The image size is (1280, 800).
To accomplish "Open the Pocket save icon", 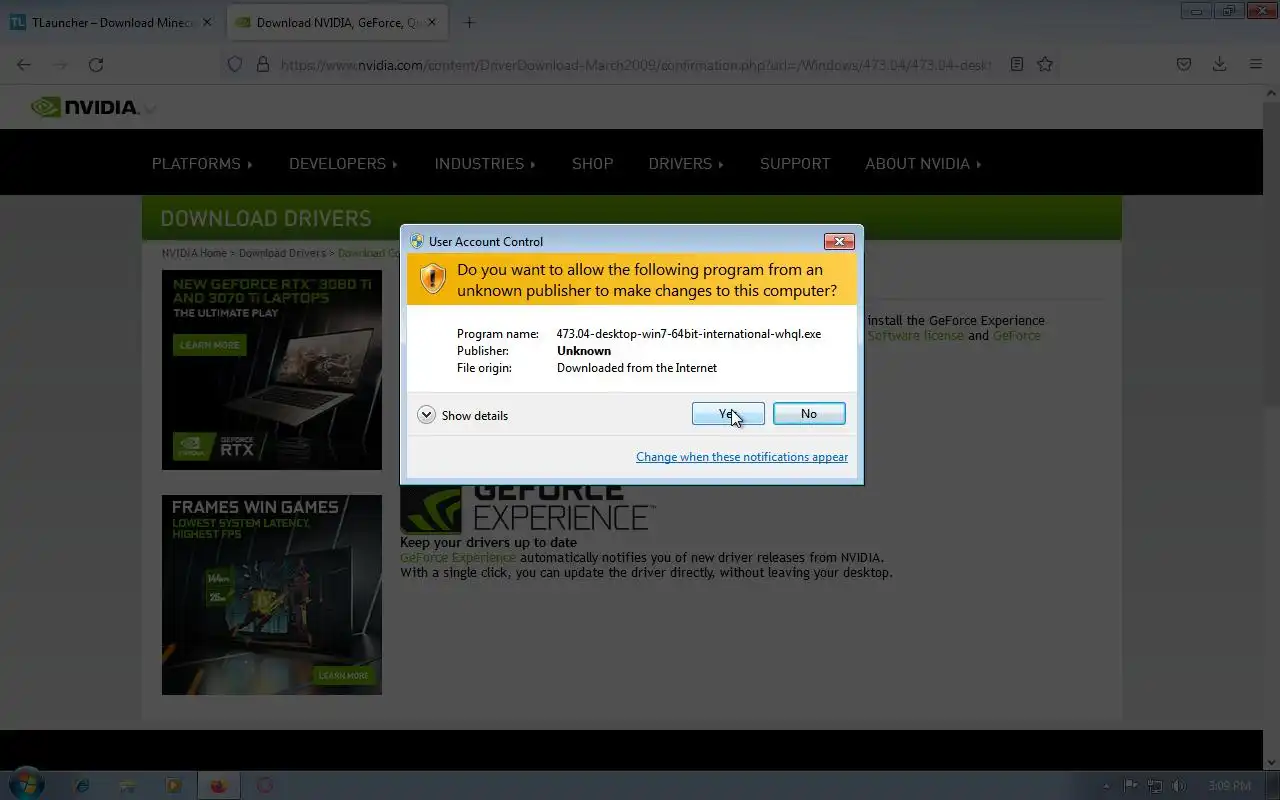I will [x=1184, y=64].
